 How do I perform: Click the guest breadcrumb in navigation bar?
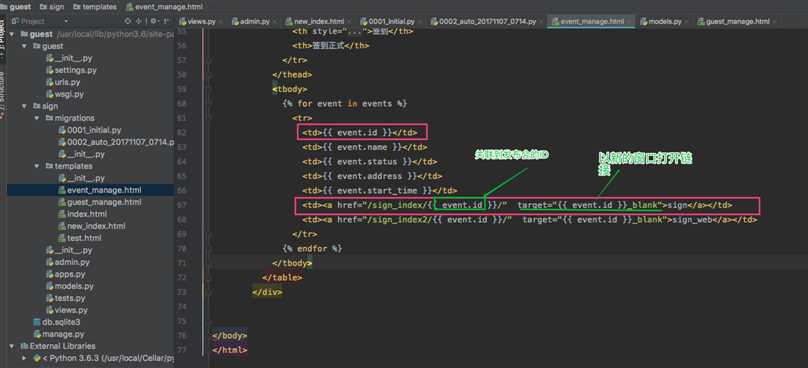(16, 7)
